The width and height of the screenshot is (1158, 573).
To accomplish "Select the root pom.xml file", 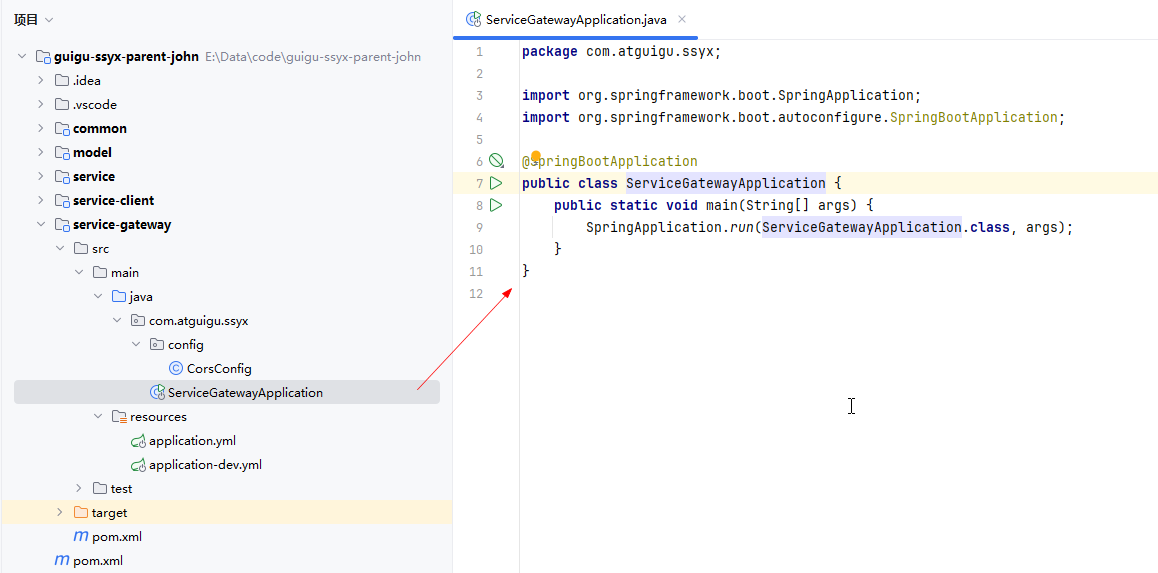I will click(97, 560).
